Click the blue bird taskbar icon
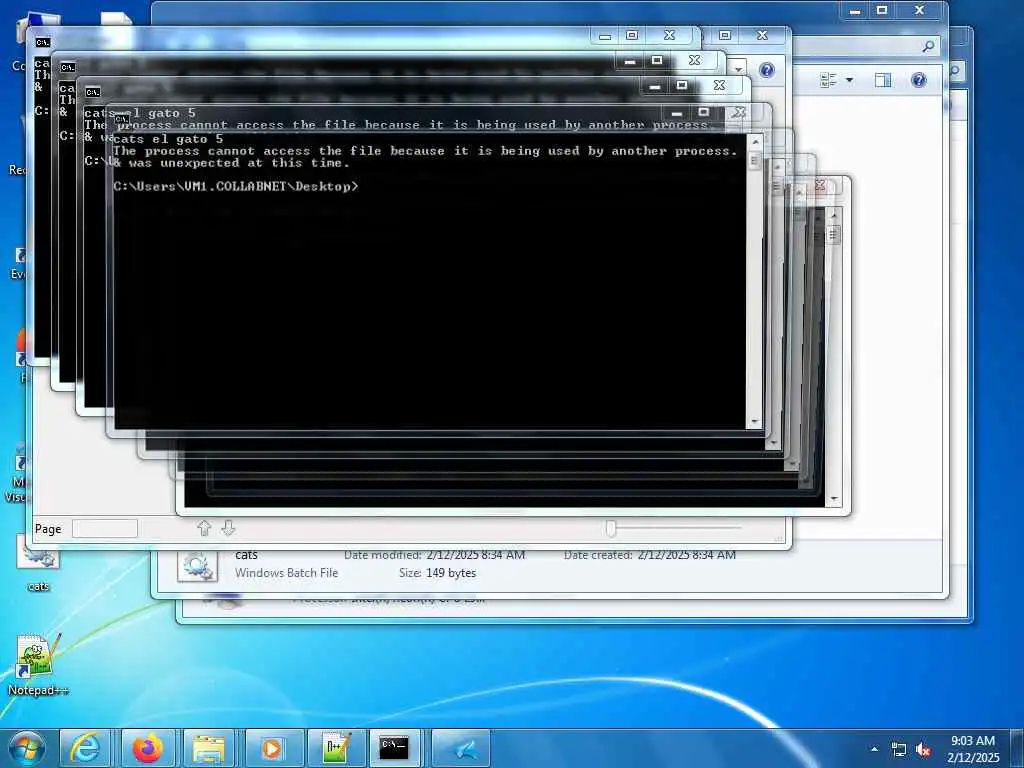1024x768 pixels. [461, 748]
